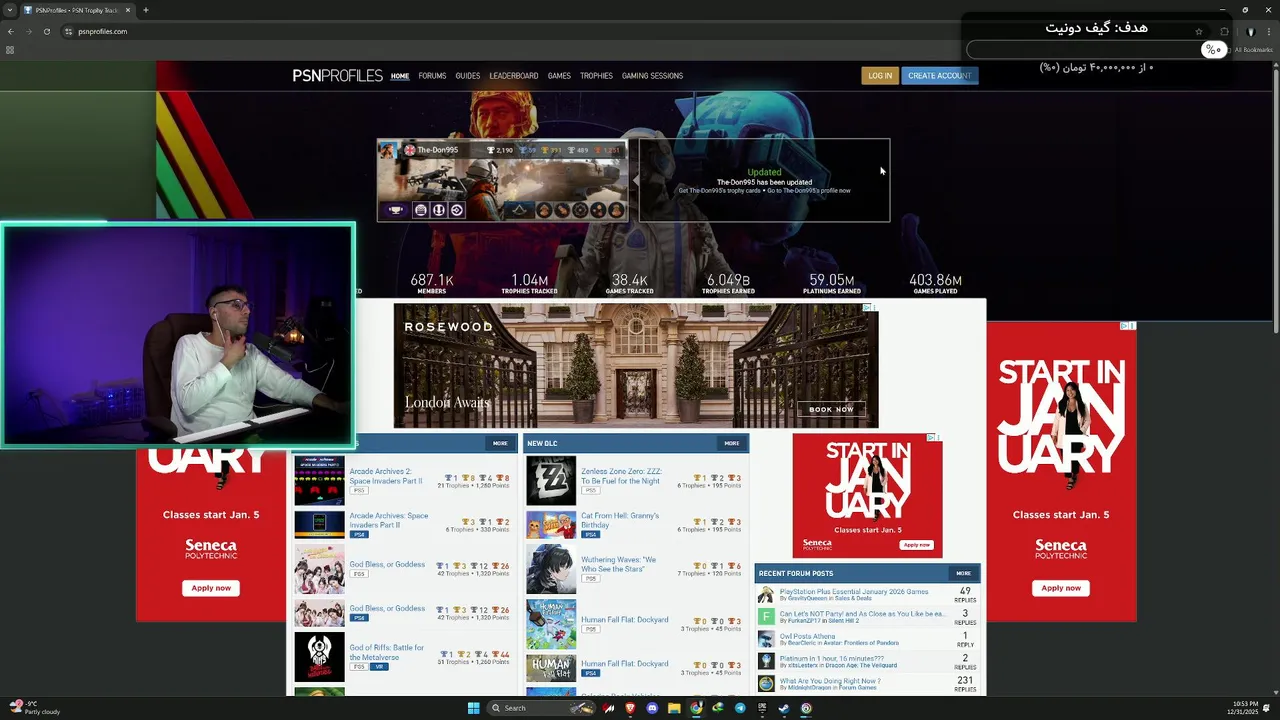Switch to Chrome in the taskbar

[x=696, y=708]
